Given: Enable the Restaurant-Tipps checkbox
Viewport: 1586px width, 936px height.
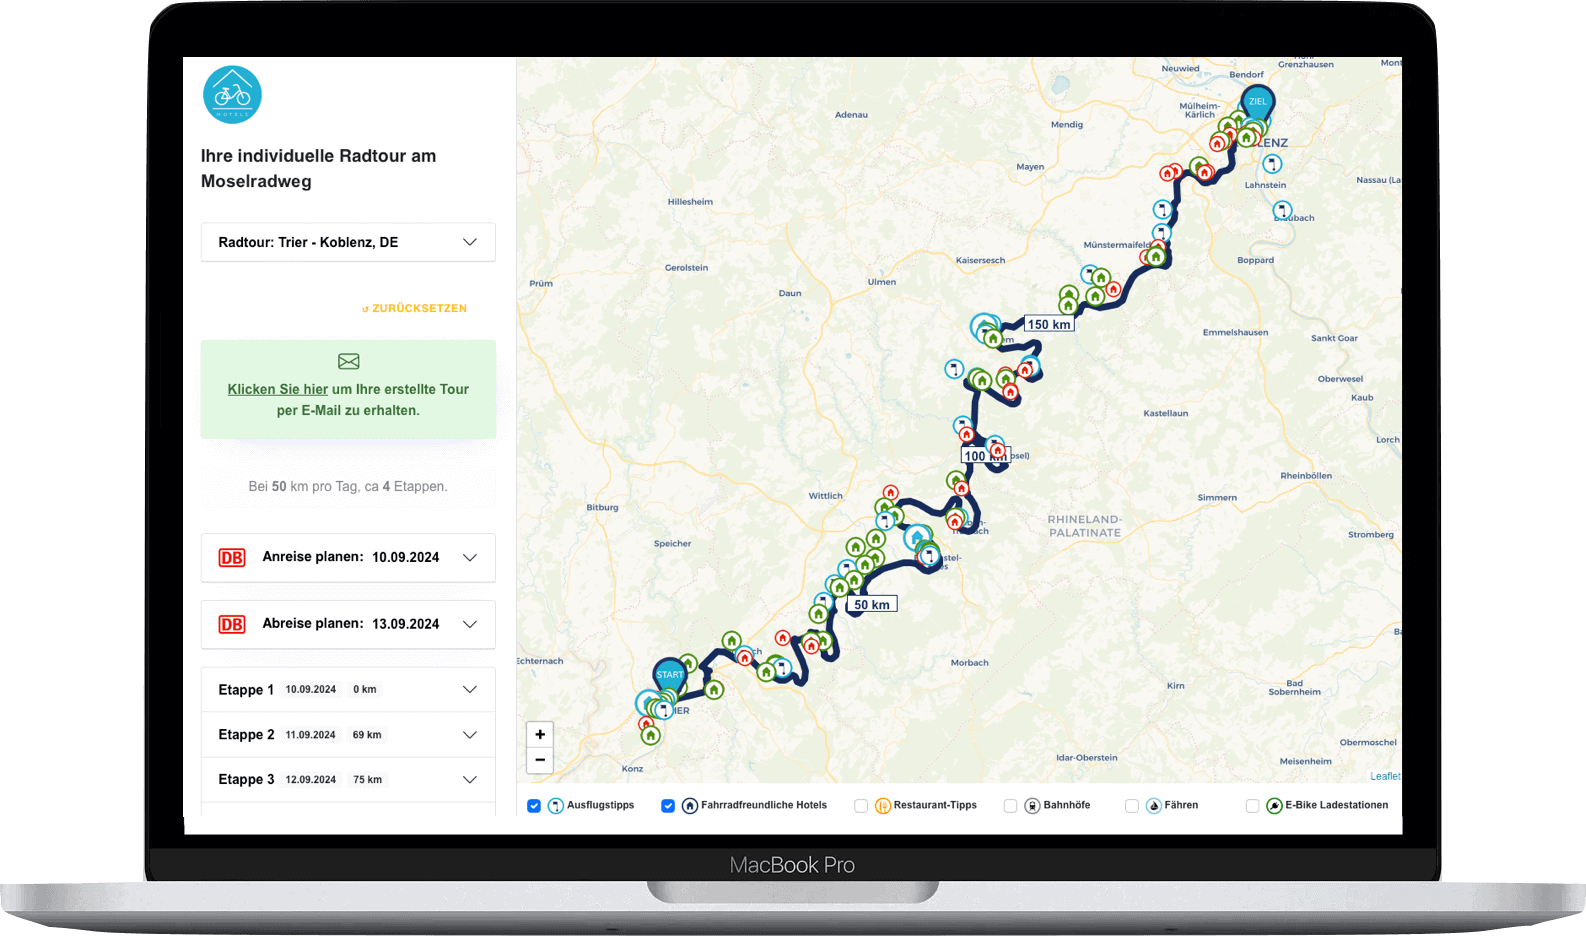Looking at the screenshot, I should point(861,806).
